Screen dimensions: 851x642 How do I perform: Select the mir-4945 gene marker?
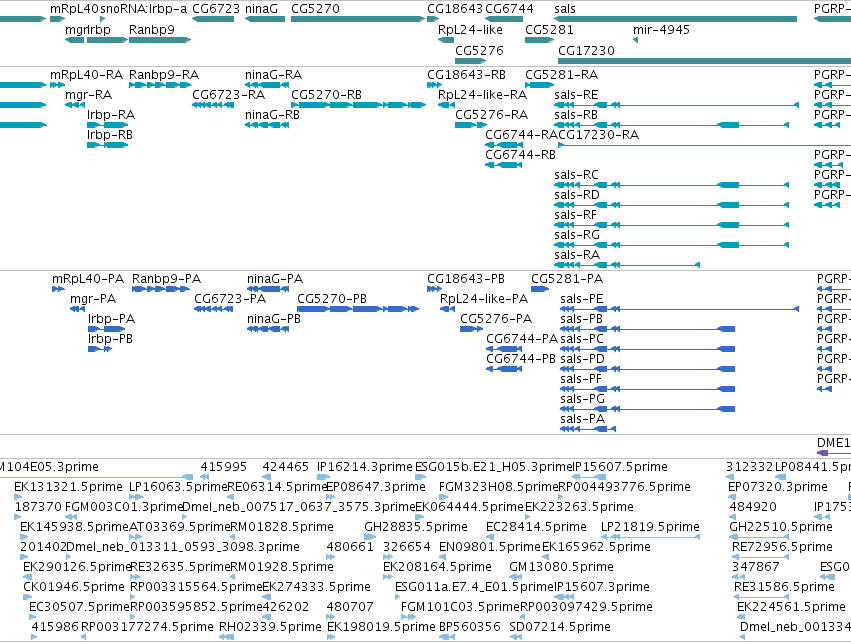click(x=636, y=40)
